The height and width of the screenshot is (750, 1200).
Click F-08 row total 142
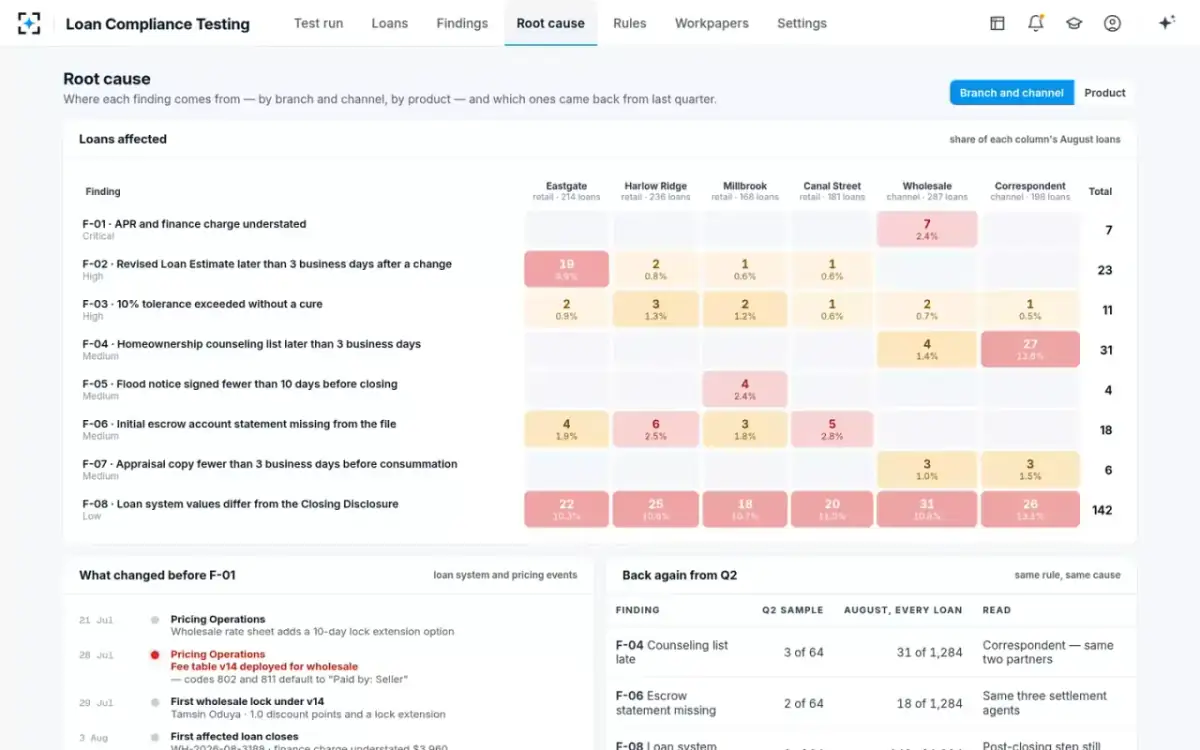[1102, 510]
